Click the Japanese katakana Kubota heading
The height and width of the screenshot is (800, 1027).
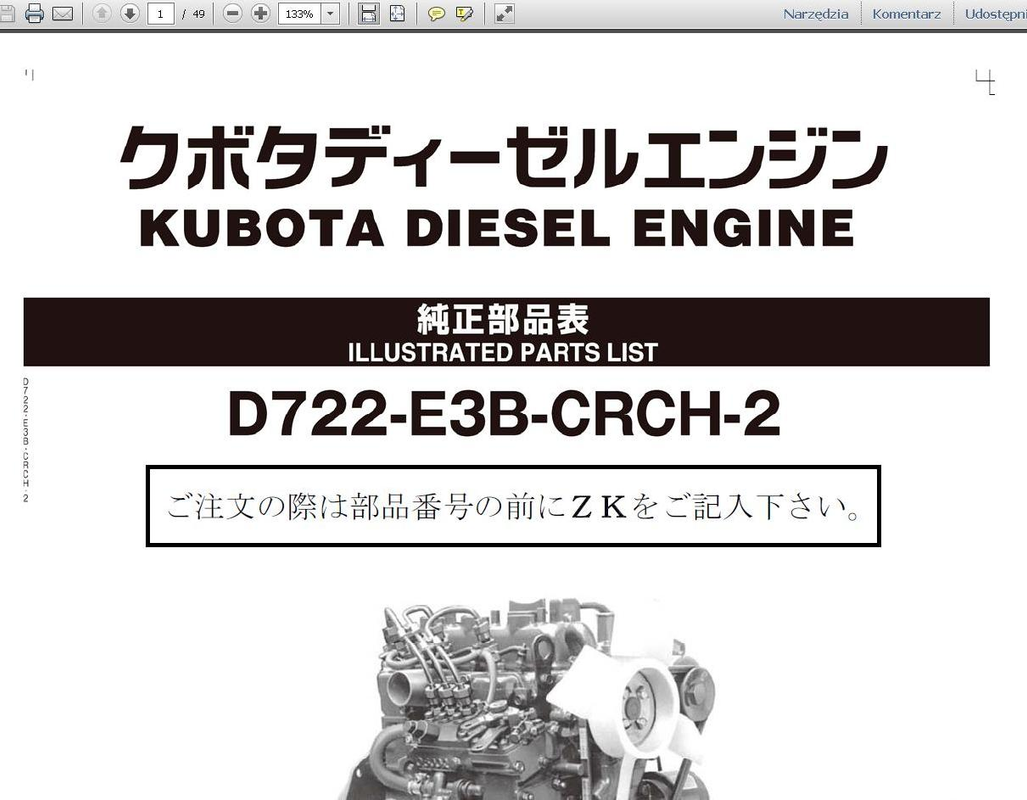pos(504,157)
